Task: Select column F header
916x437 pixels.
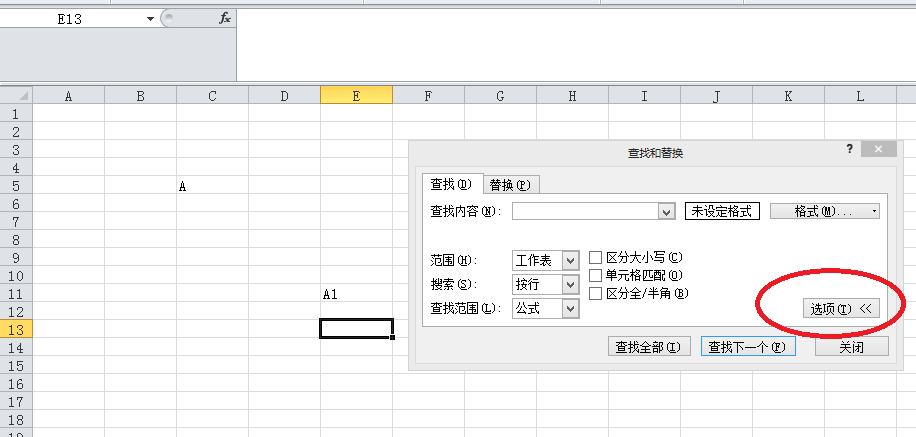Action: [428, 96]
